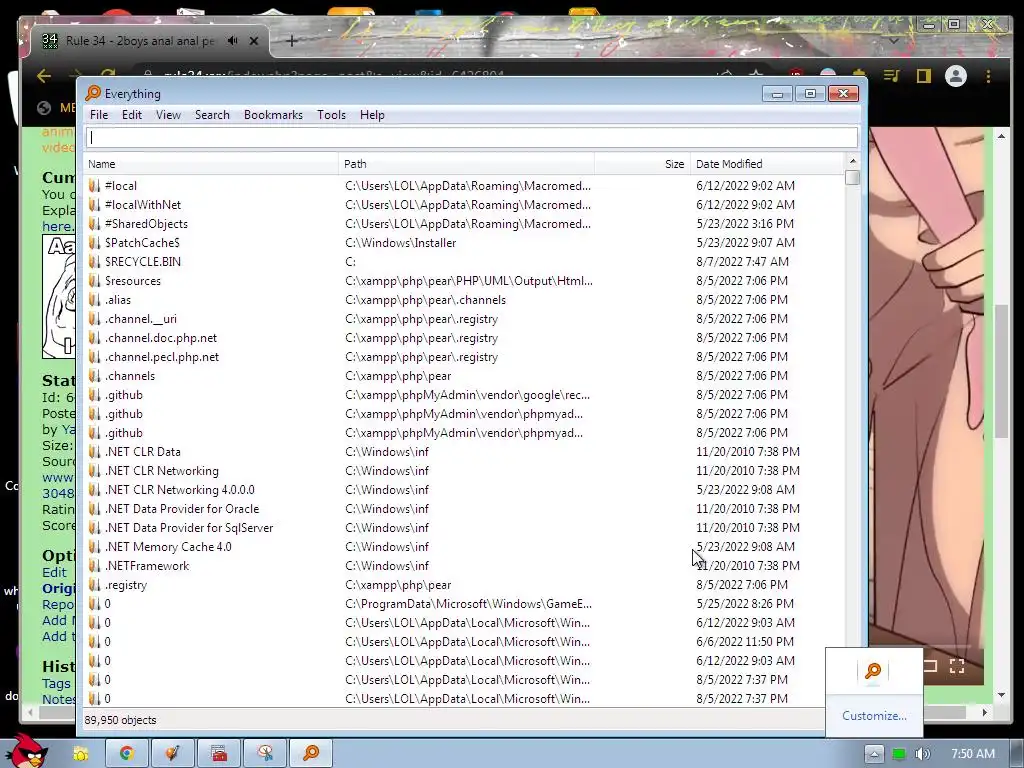Screen dimensions: 1024x768
Task: Select the .NET Memory Cache 4.0 row
Action: tap(464, 547)
